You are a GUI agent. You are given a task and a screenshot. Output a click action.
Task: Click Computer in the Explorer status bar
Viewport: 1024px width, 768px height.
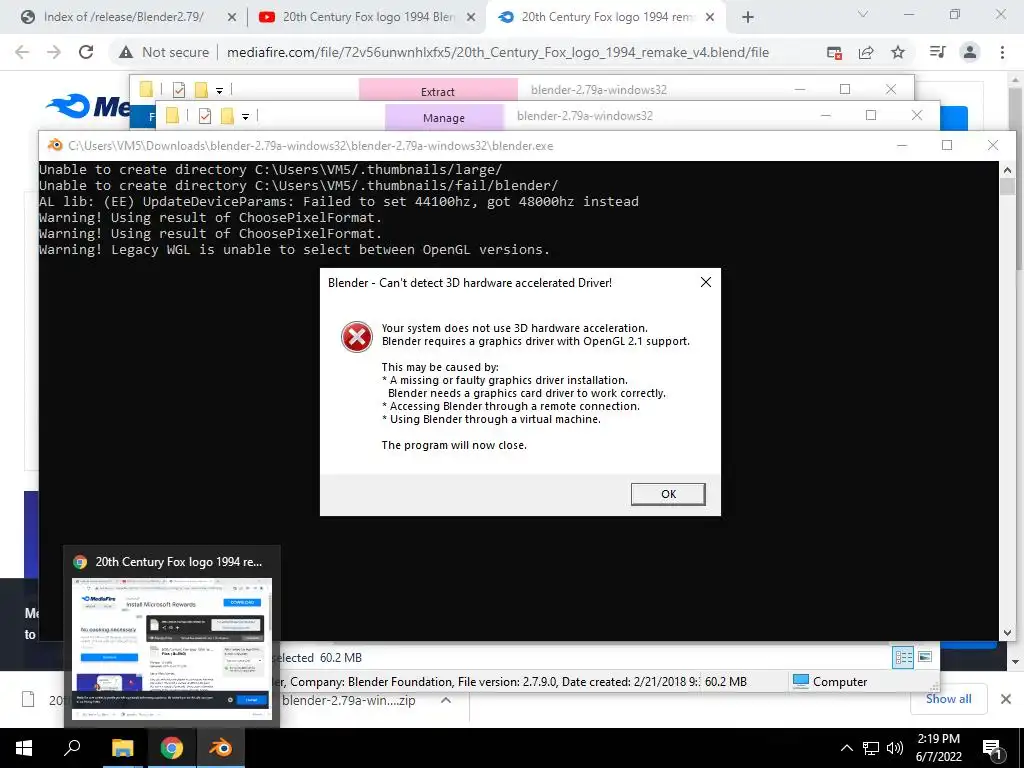pyautogui.click(x=830, y=682)
